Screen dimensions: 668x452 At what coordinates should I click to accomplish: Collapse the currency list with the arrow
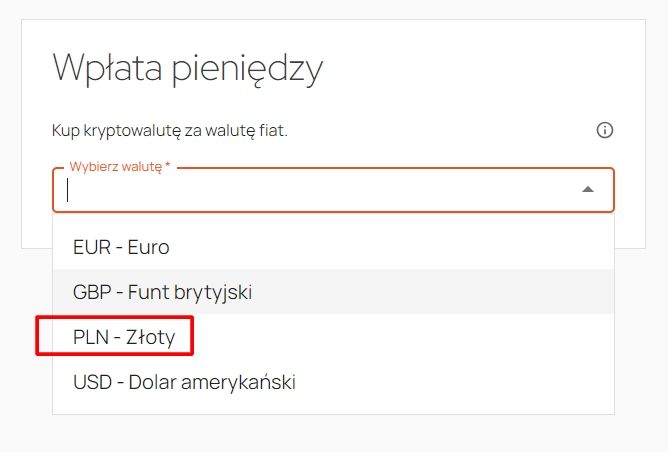(x=588, y=190)
